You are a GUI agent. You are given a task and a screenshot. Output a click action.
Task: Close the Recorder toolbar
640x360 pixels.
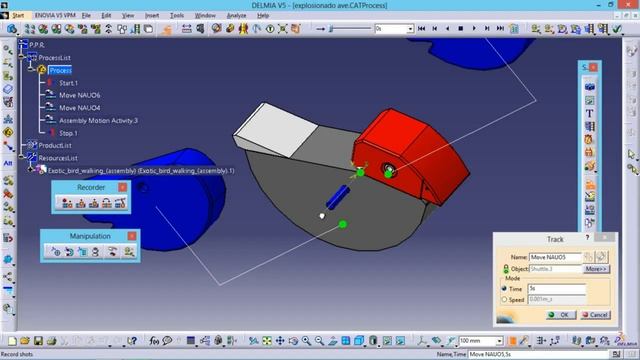[122, 187]
